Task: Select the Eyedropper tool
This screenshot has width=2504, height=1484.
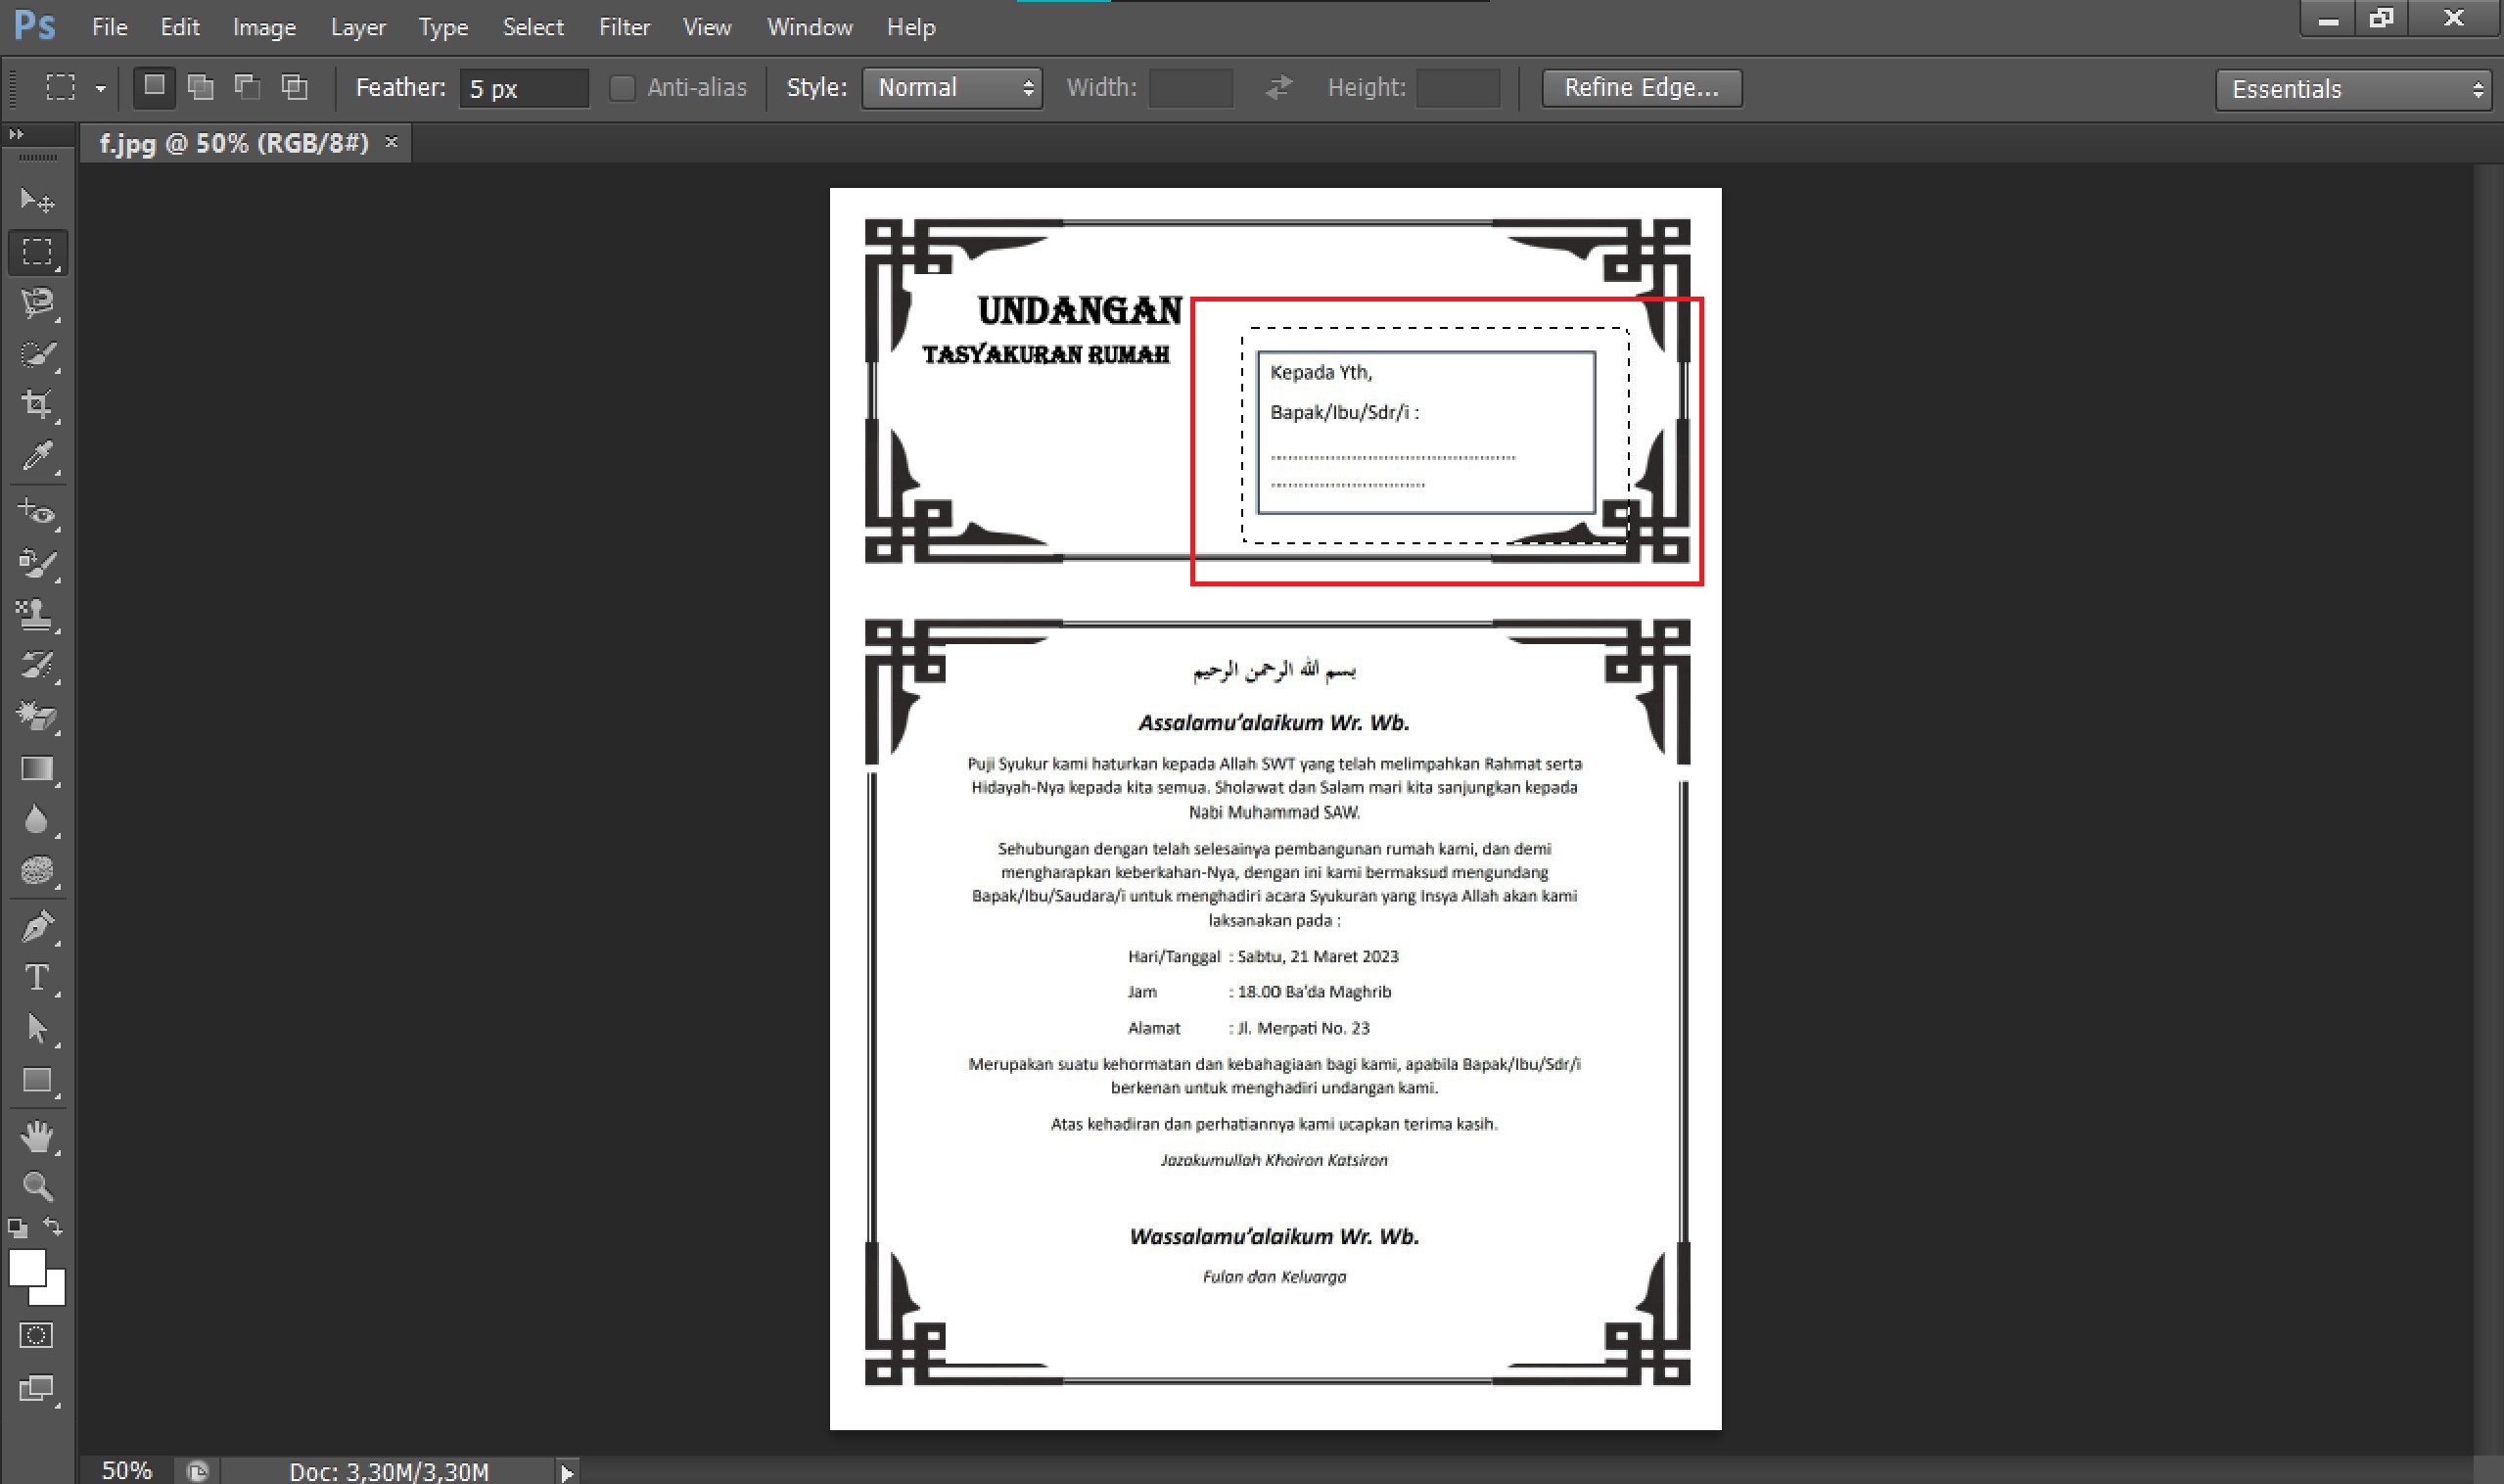Action: 37,456
